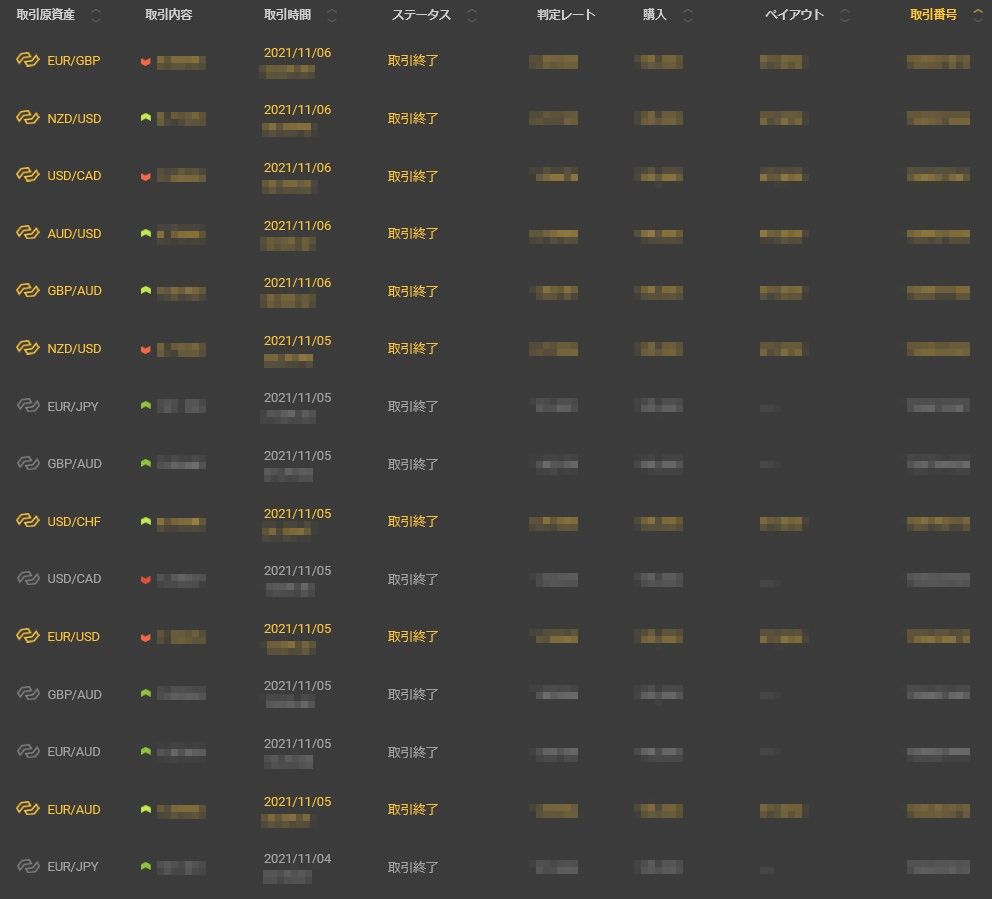Click the 判定レート column header
The width and height of the screenshot is (992, 899).
(x=566, y=15)
